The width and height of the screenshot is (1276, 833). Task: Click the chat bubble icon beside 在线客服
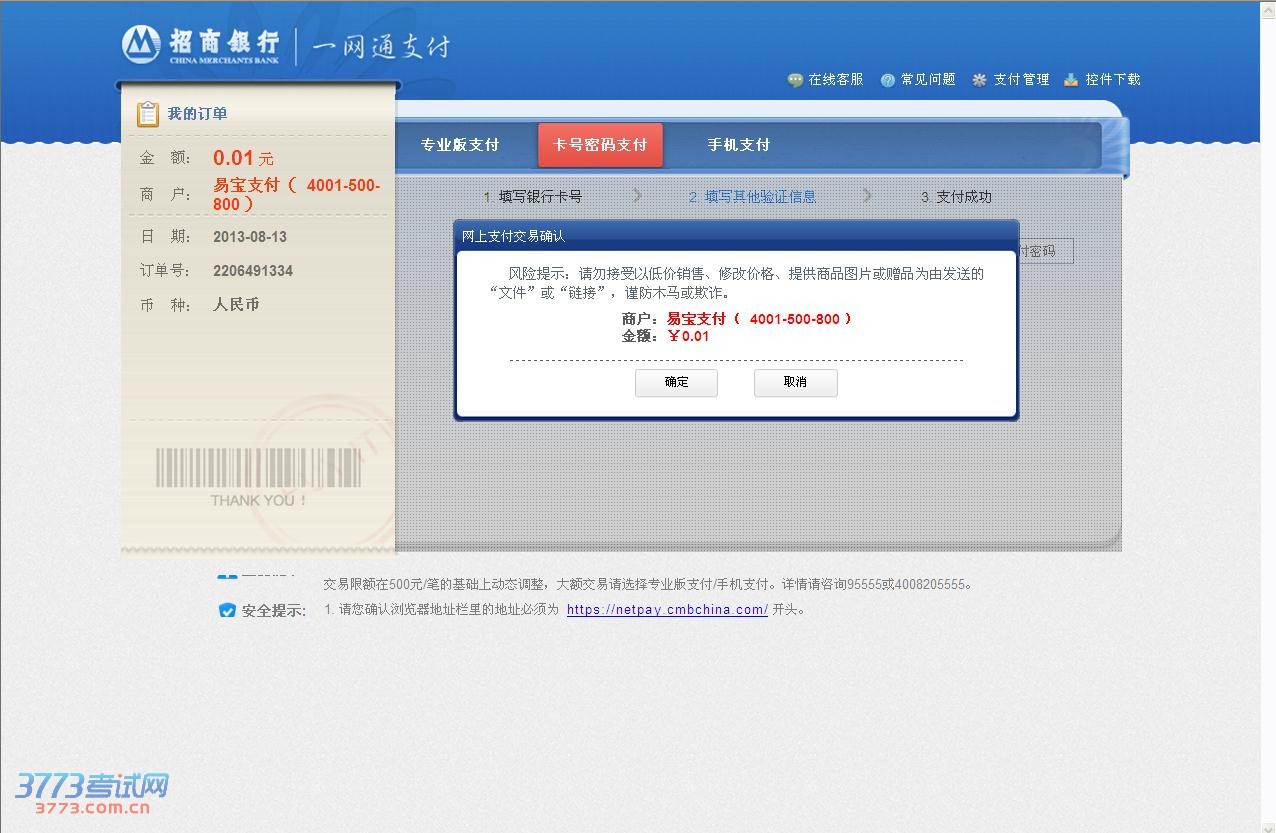795,80
